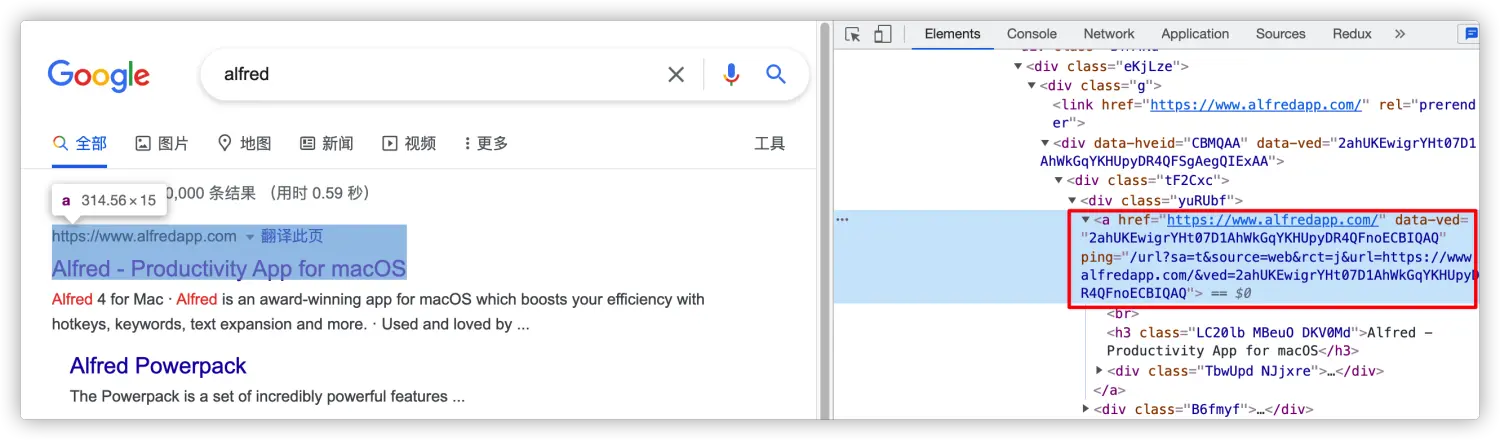Click the magnifier search button icon
This screenshot has width=1500, height=440.
click(776, 74)
